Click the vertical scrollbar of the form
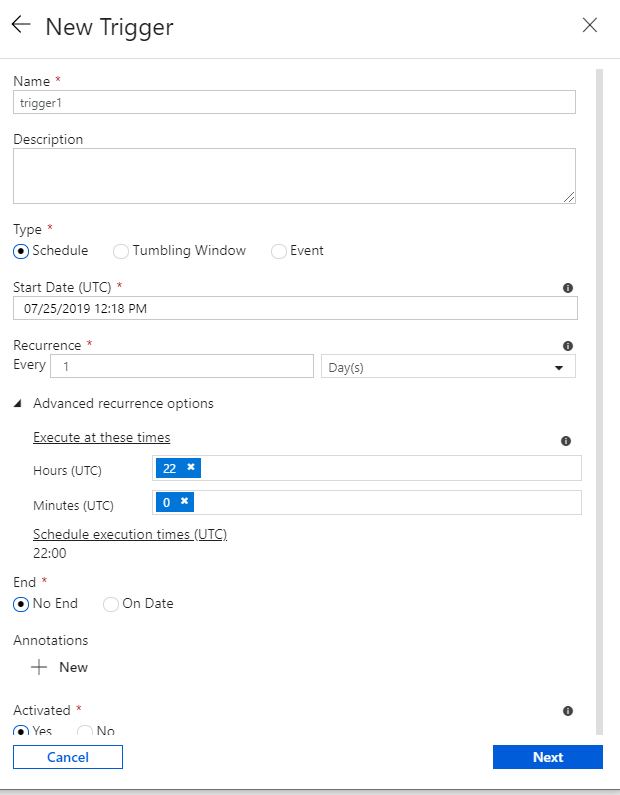This screenshot has width=620, height=795. tap(599, 402)
